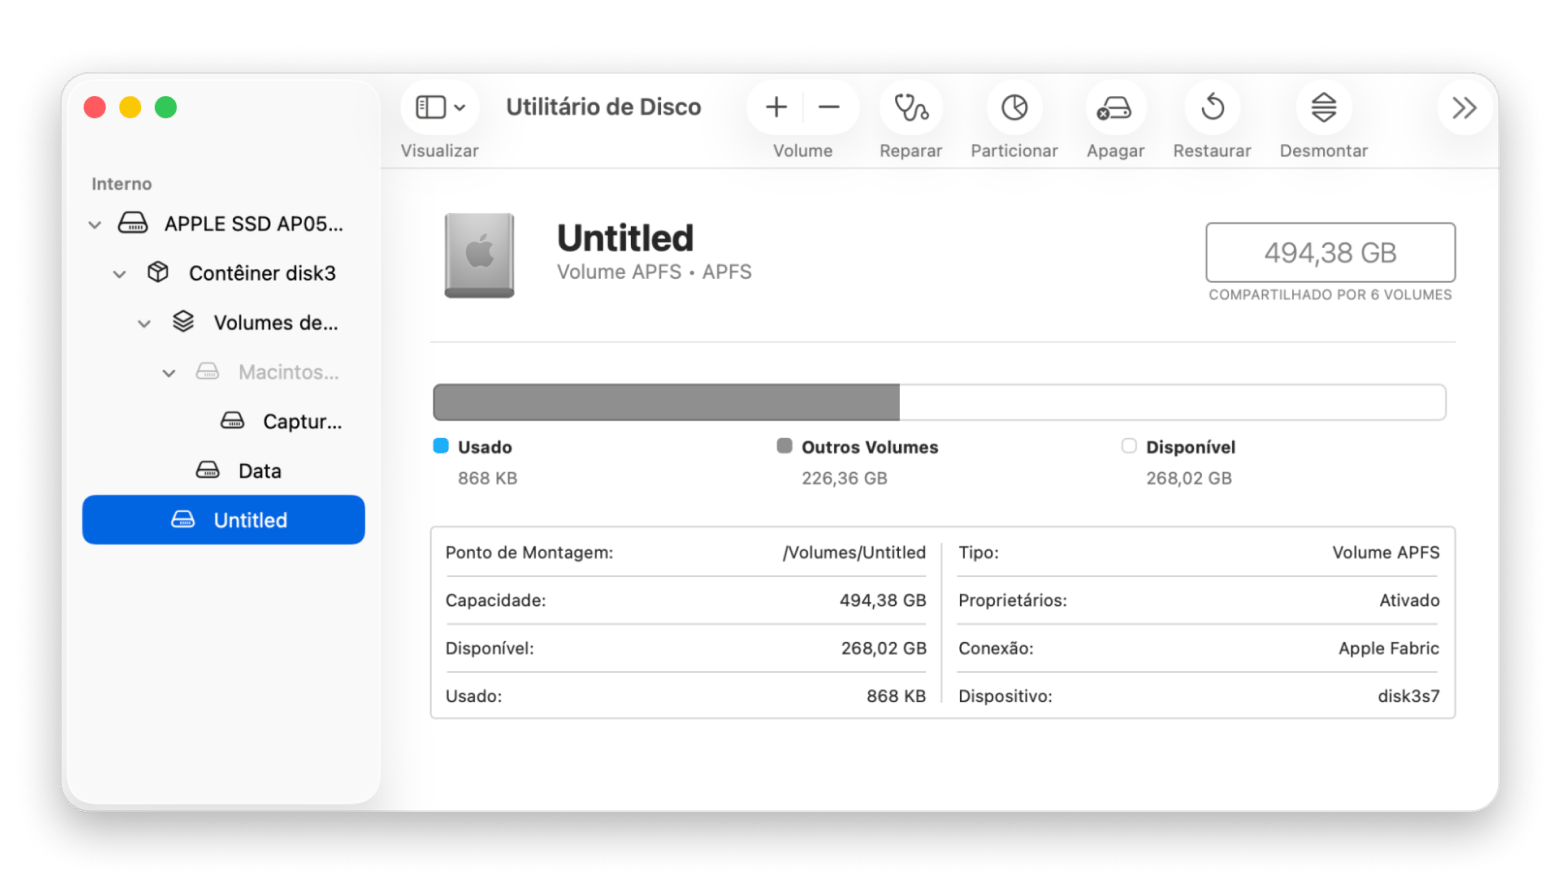
Task: Click the Desmontar unmount icon
Action: tap(1323, 107)
